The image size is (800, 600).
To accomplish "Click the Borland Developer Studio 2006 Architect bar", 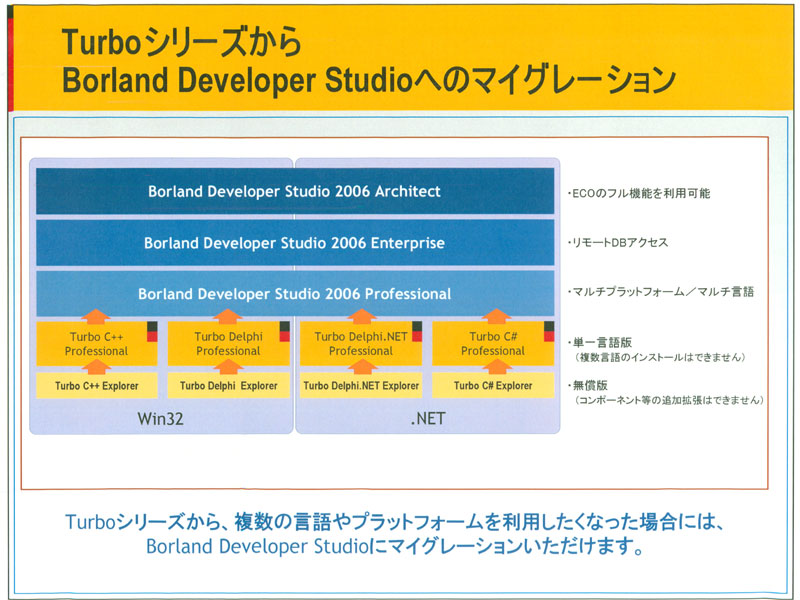I will pos(295,191).
